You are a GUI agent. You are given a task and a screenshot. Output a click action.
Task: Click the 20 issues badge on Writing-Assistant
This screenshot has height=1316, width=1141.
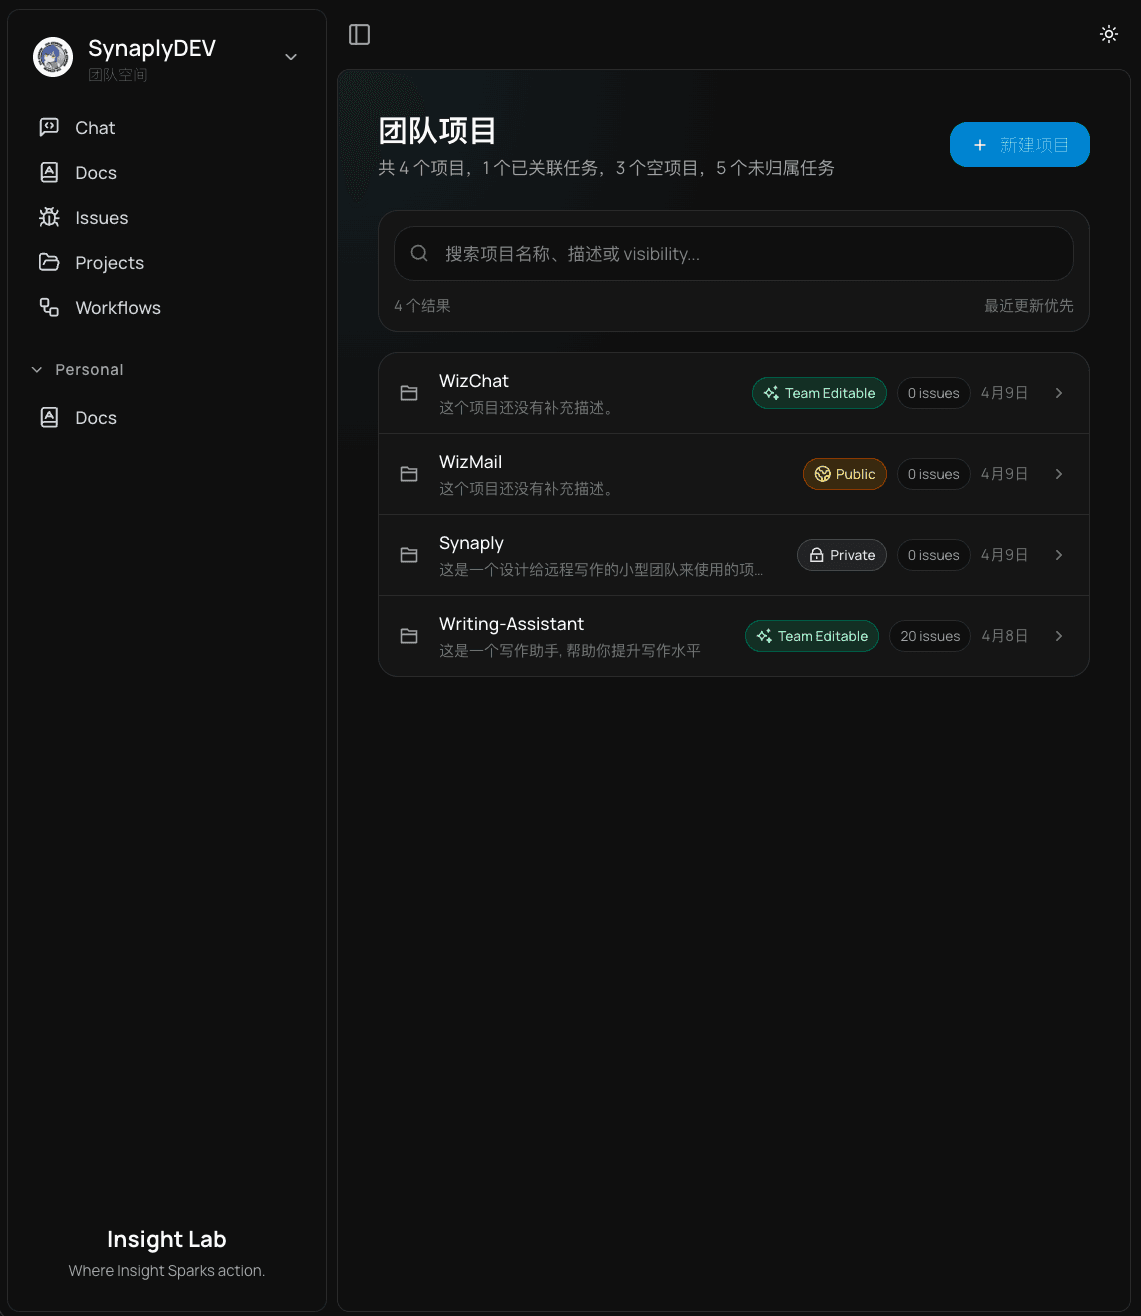click(929, 636)
